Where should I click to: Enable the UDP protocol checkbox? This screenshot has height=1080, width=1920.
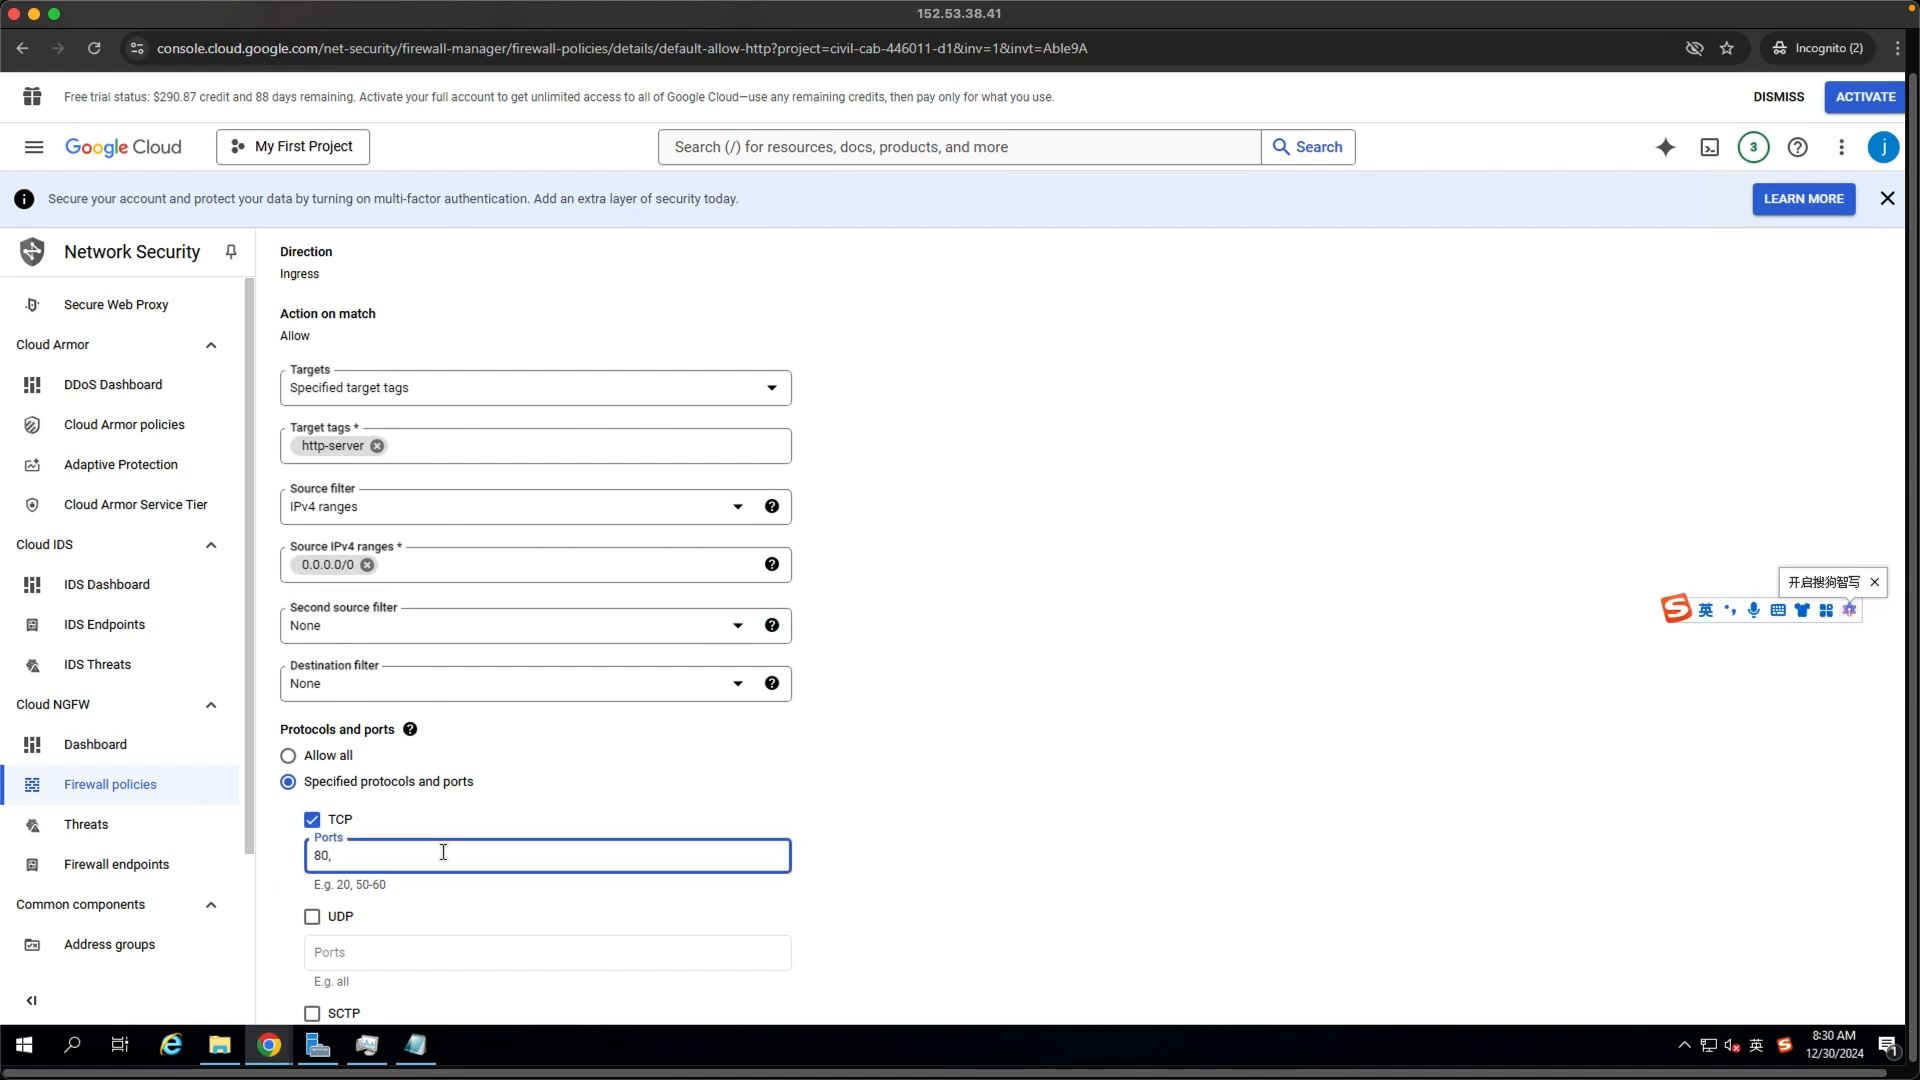point(312,916)
